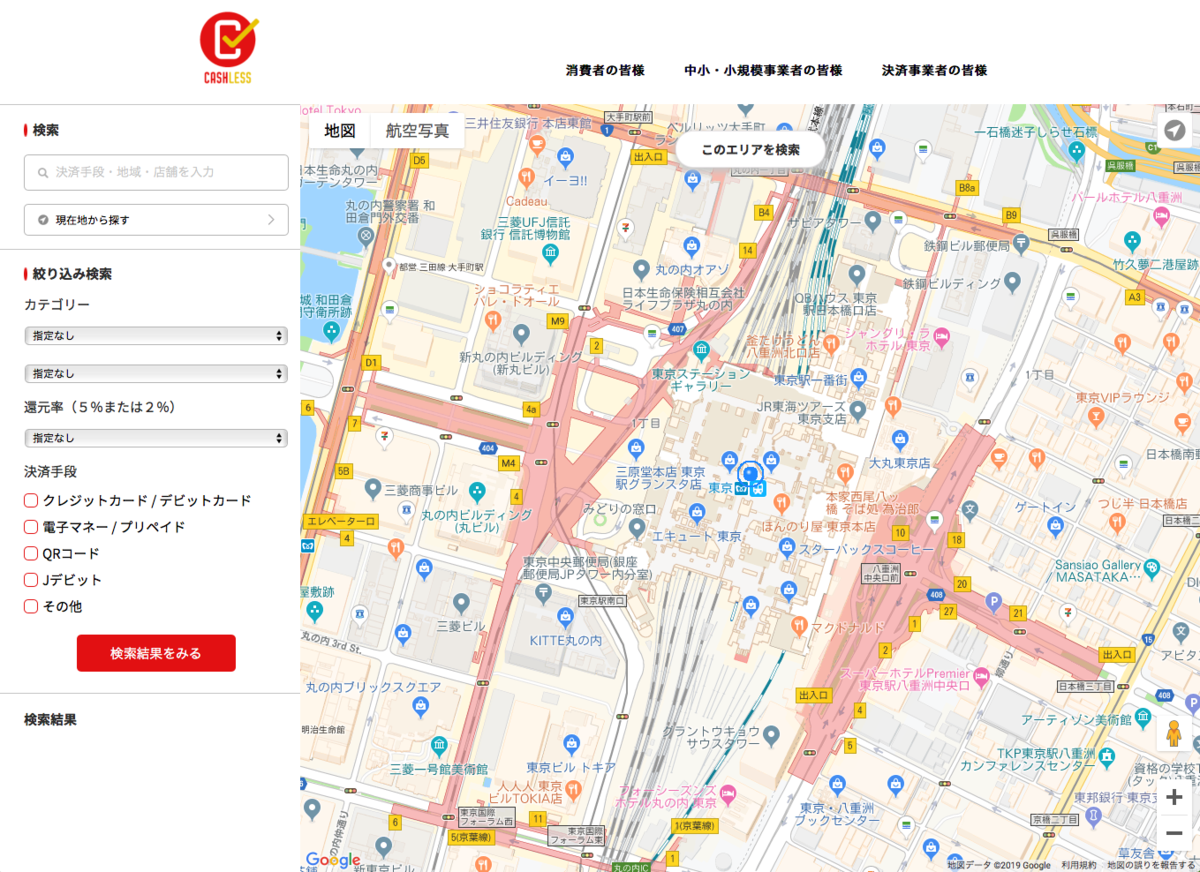
Task: Open the first カテゴリー dropdown
Action: (x=156, y=336)
